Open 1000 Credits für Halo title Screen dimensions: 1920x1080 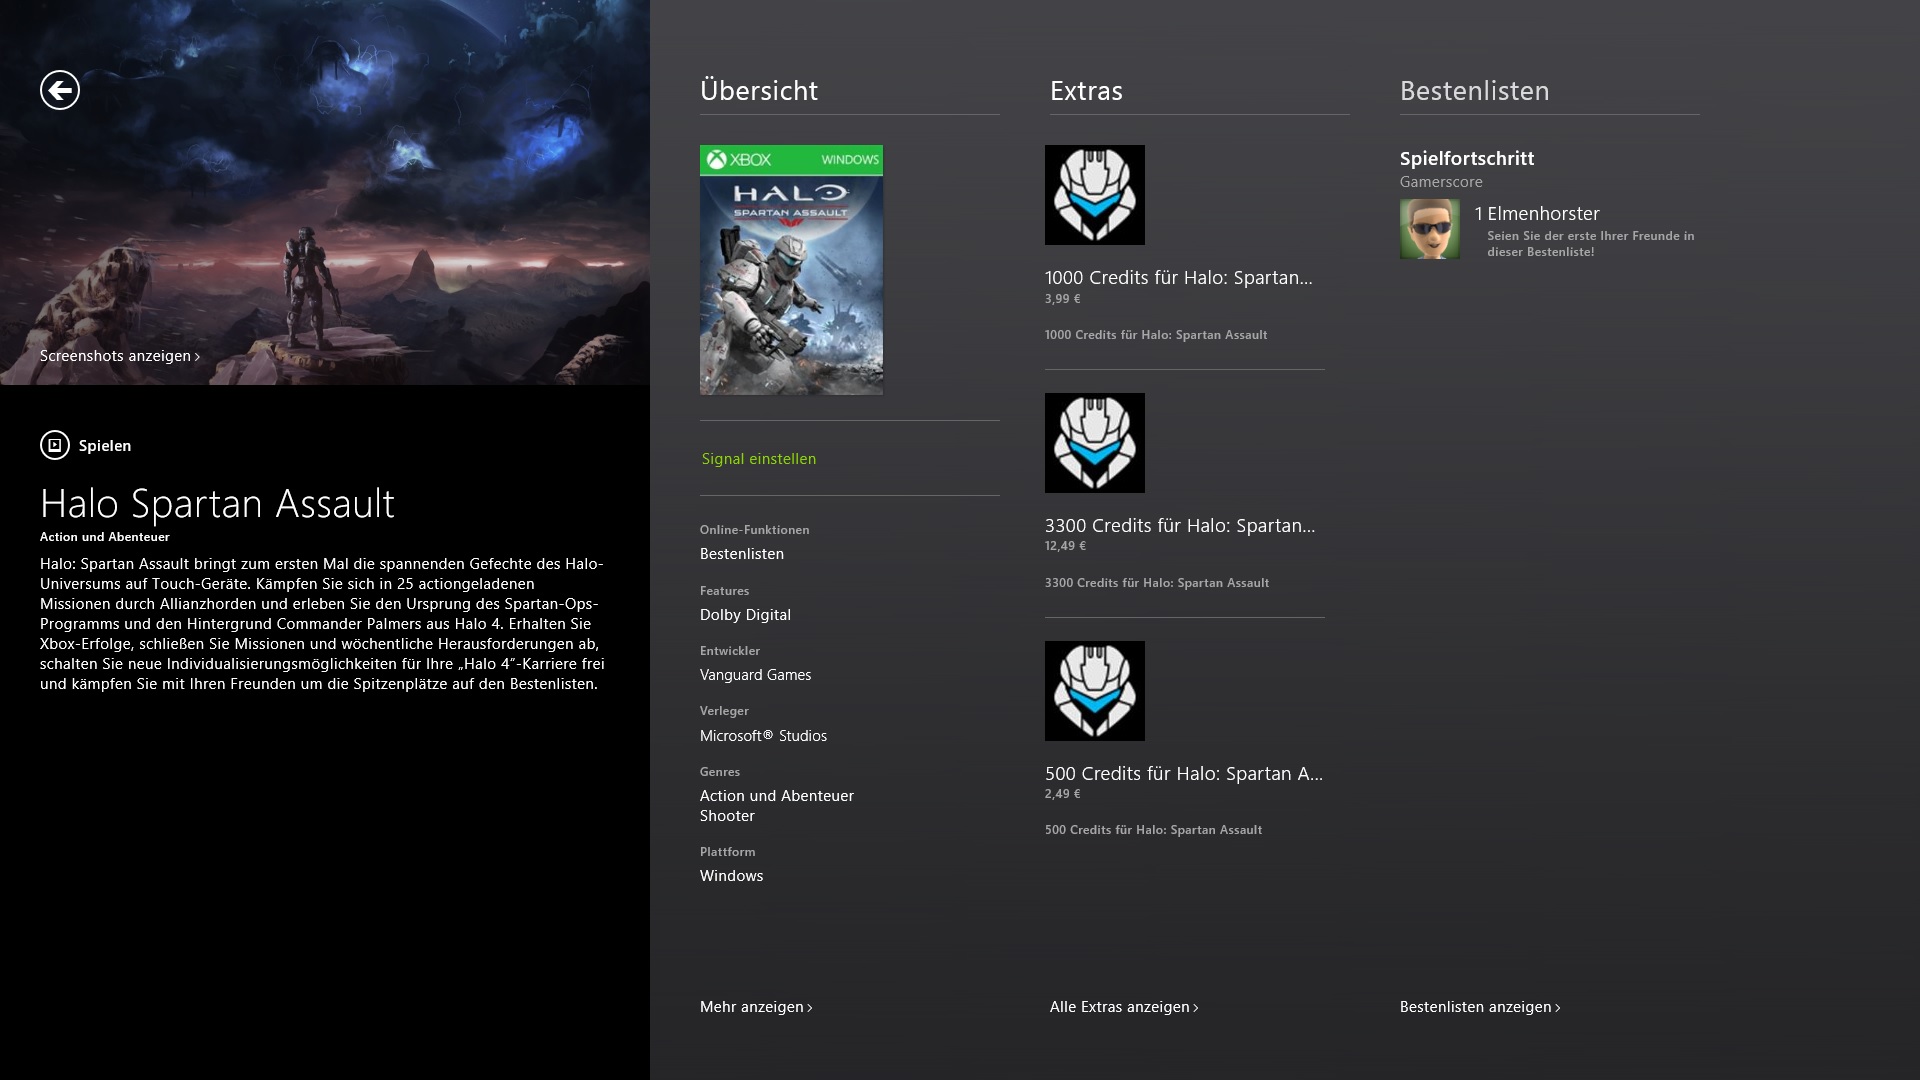[x=1179, y=278]
